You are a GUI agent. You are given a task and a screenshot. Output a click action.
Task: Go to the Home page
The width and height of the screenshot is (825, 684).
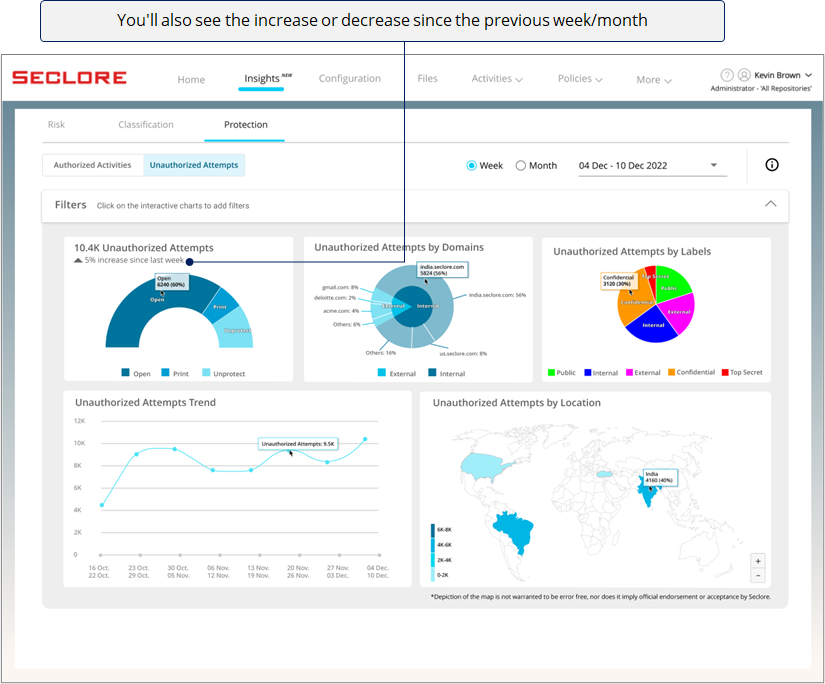pos(191,80)
